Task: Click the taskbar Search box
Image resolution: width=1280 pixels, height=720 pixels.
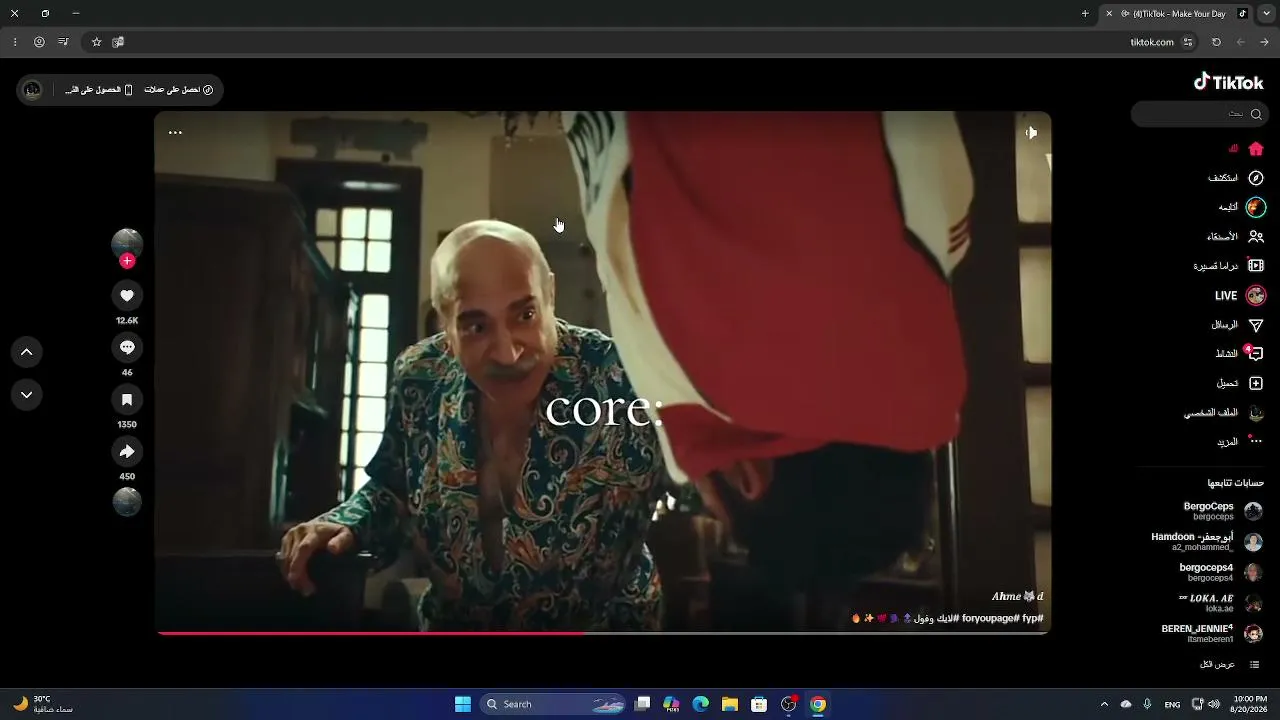Action: [553, 704]
